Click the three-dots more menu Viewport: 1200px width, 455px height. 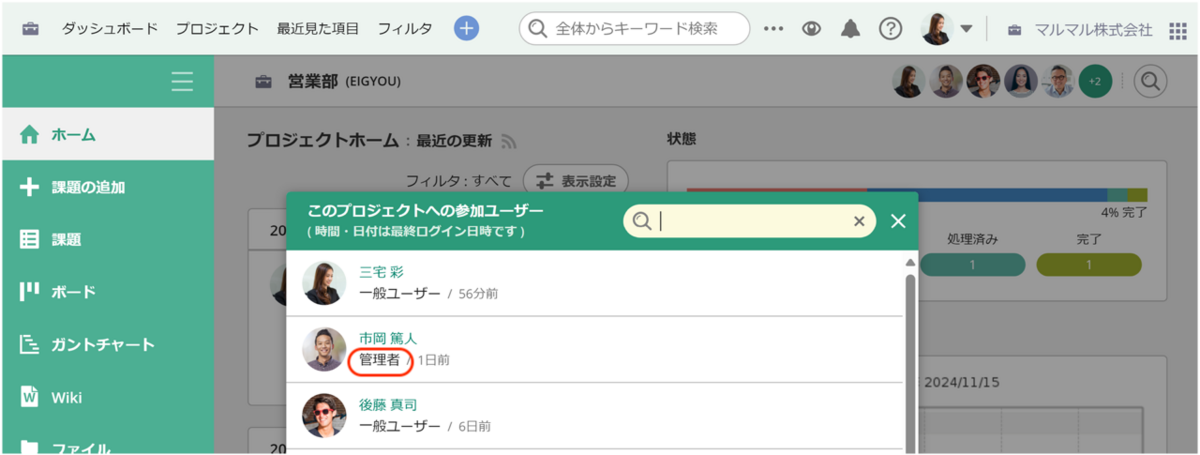773,28
